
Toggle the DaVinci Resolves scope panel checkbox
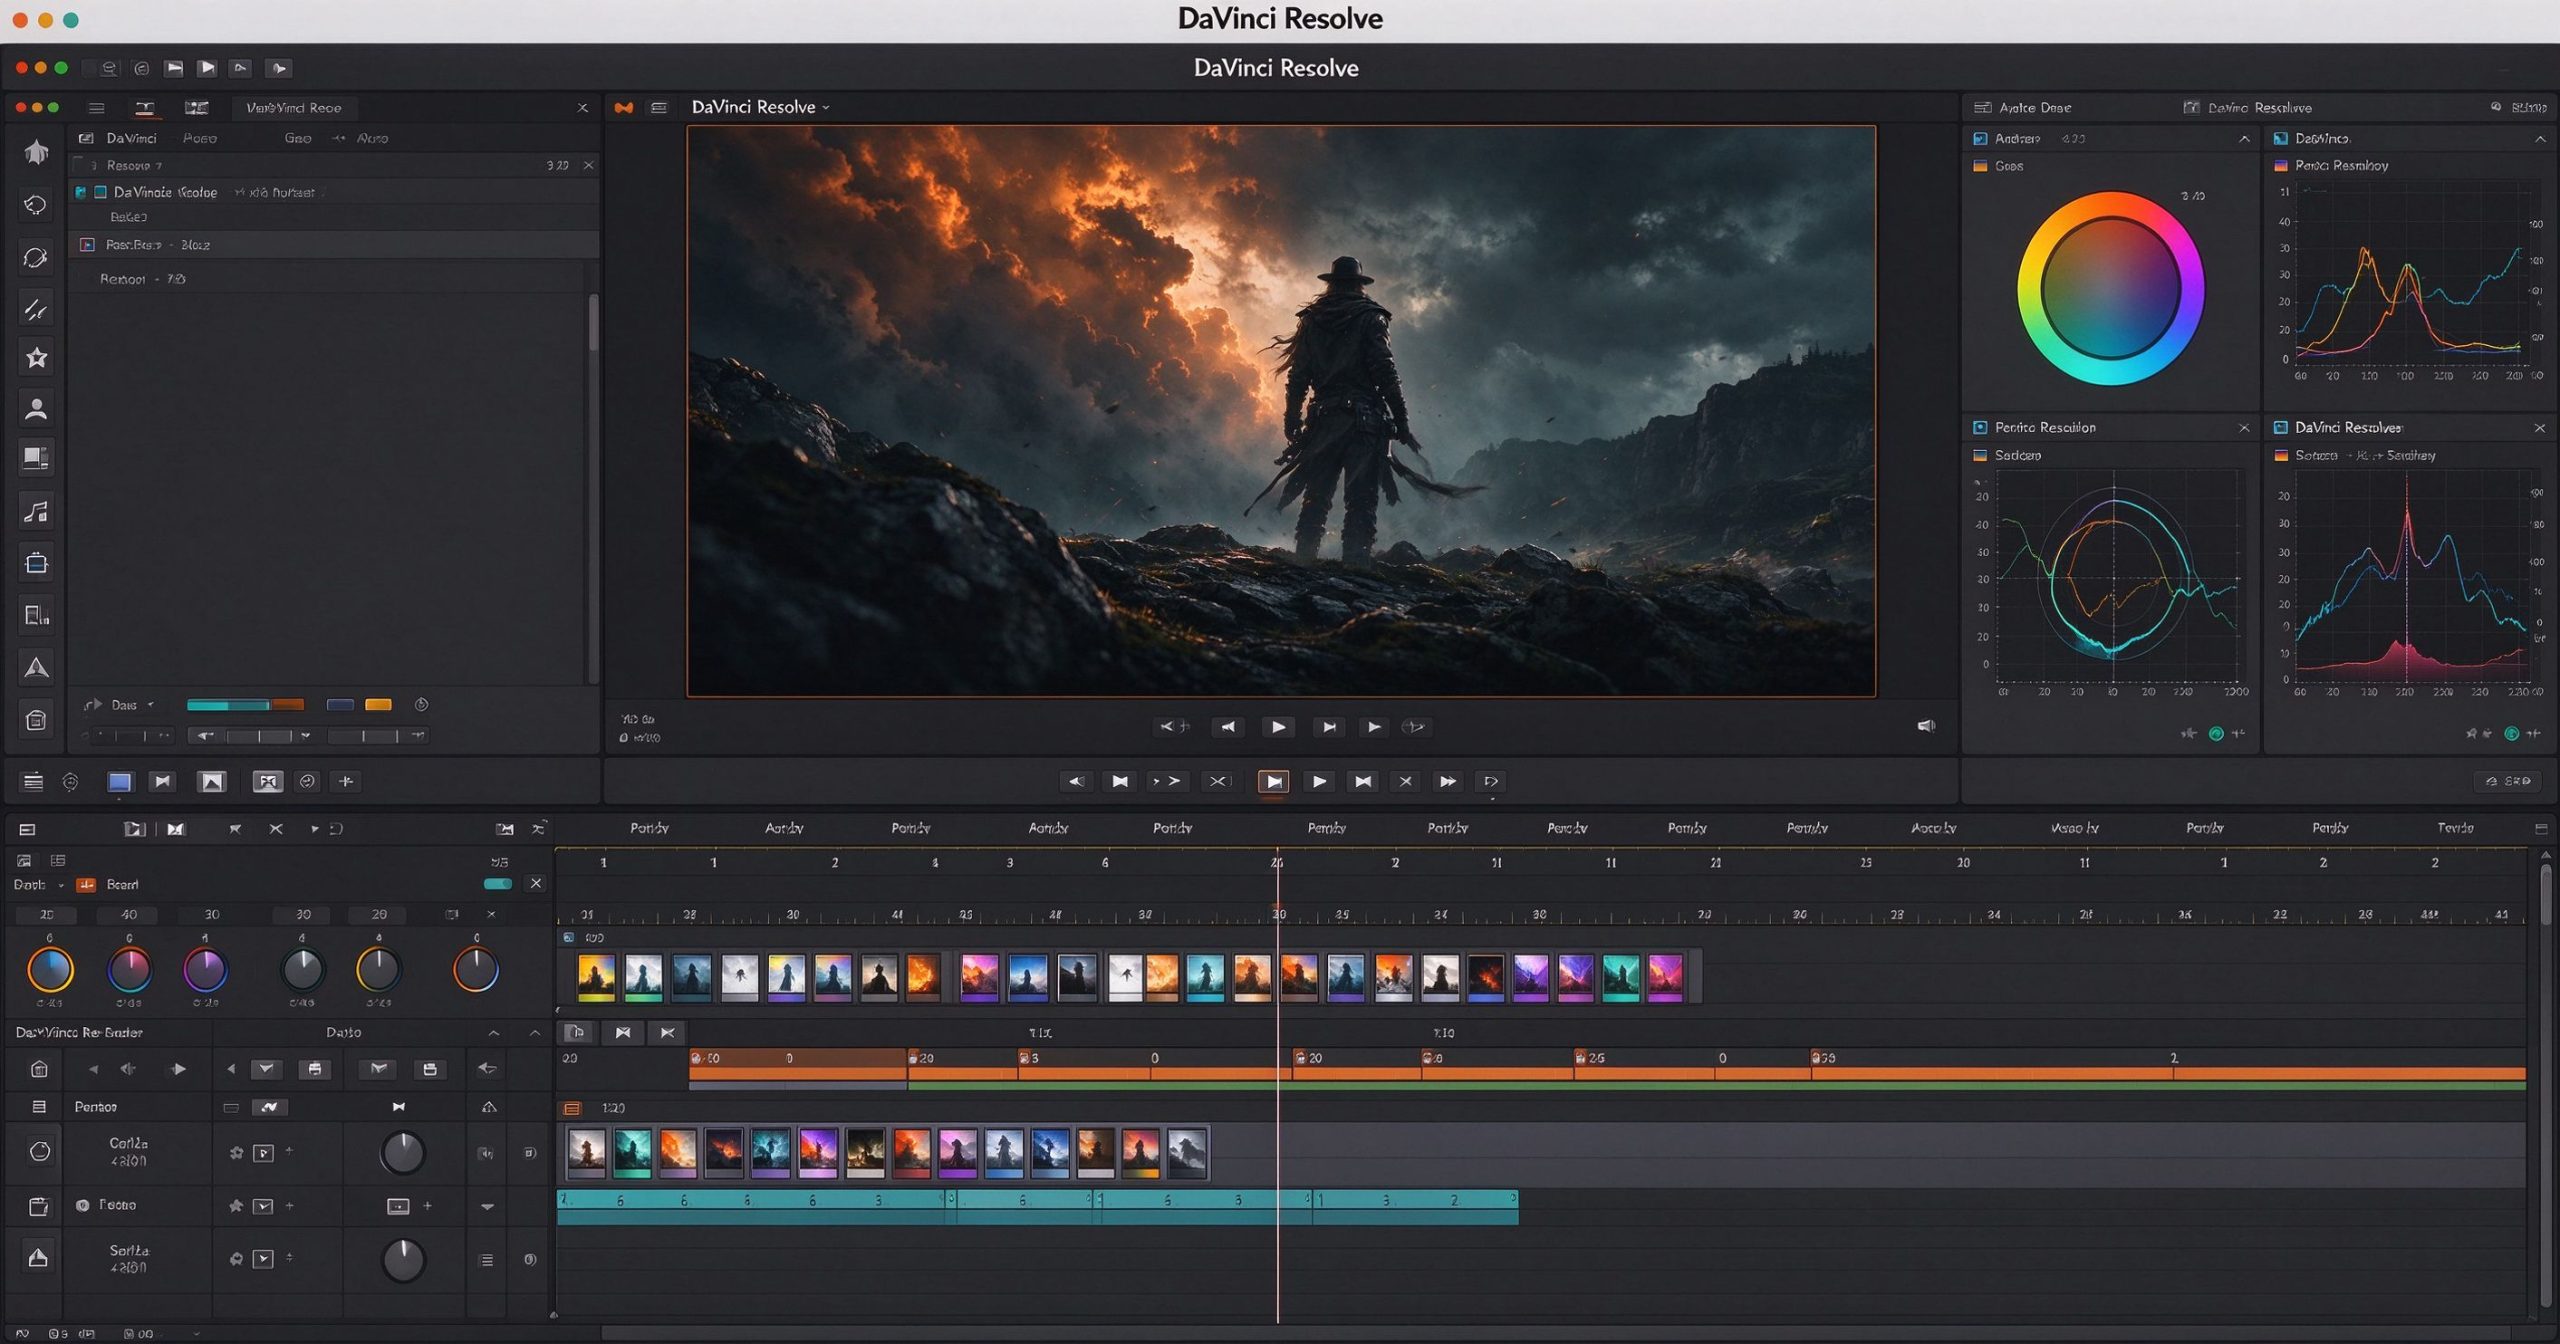pos(2280,427)
